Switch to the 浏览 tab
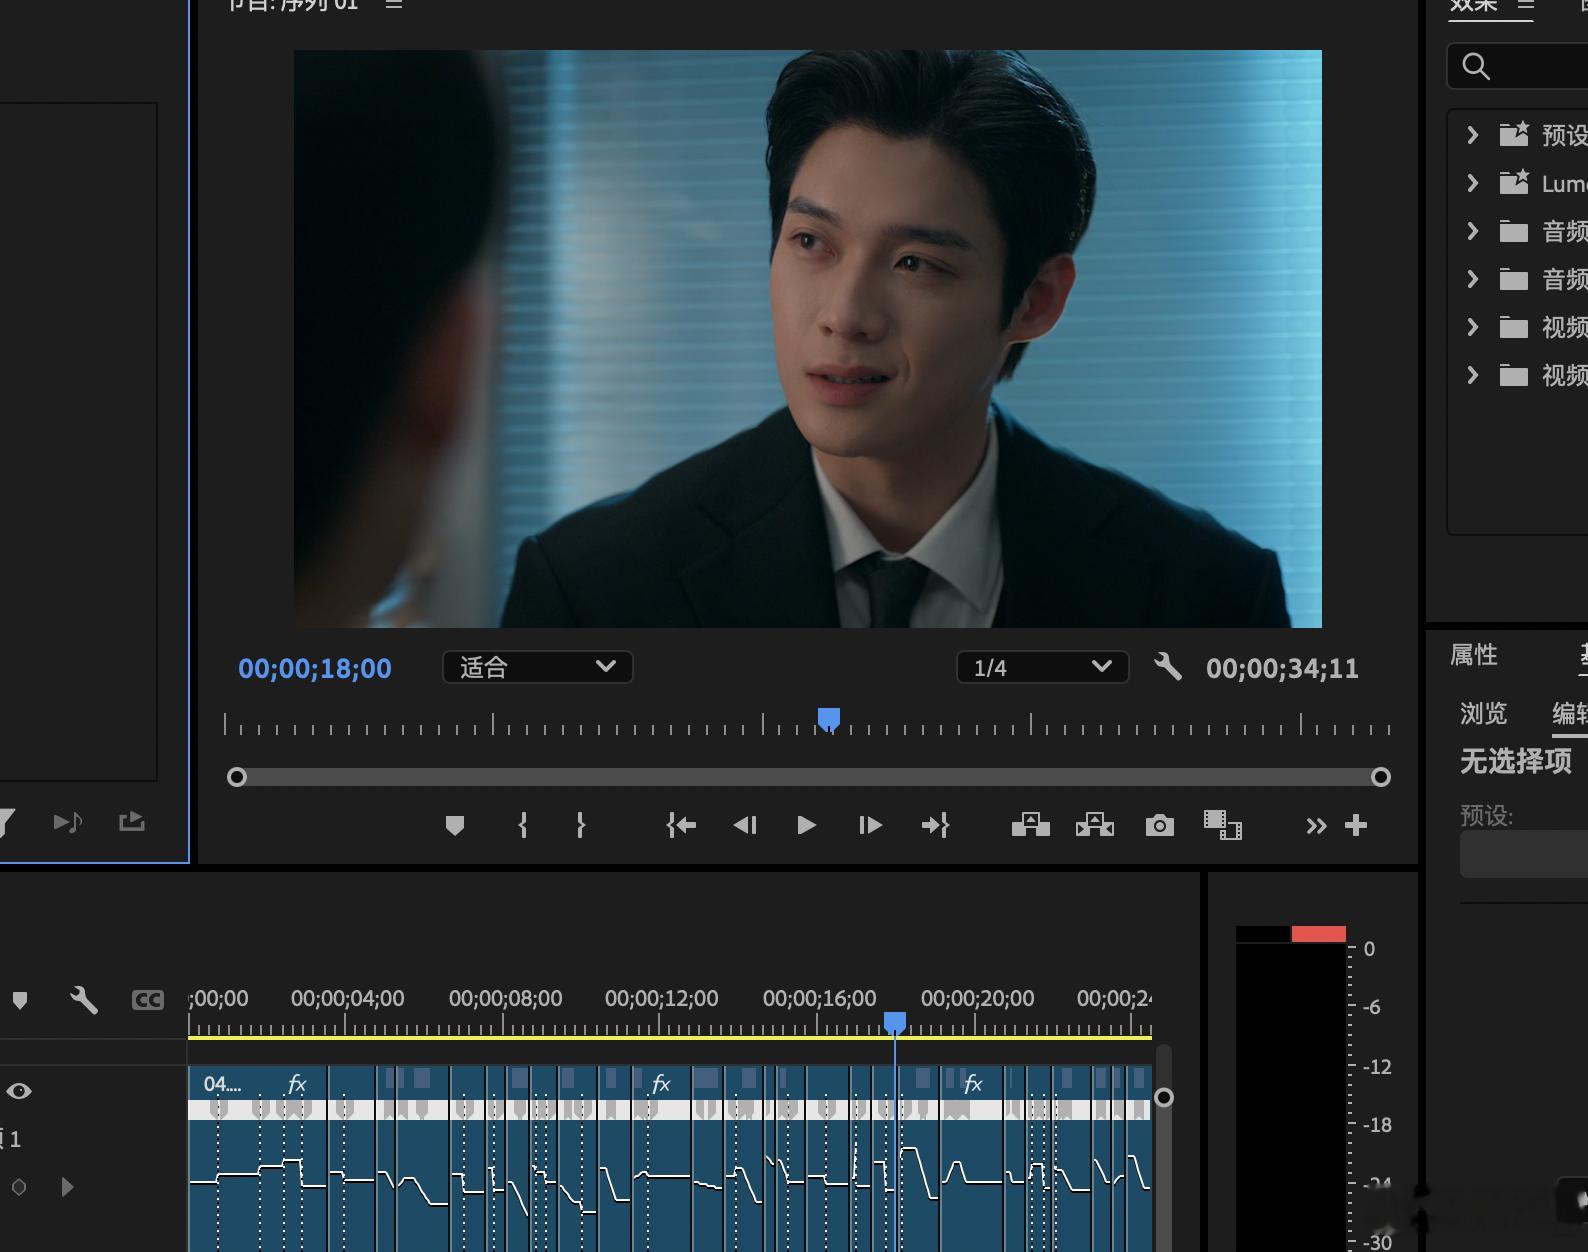The width and height of the screenshot is (1588, 1252). click(x=1483, y=713)
